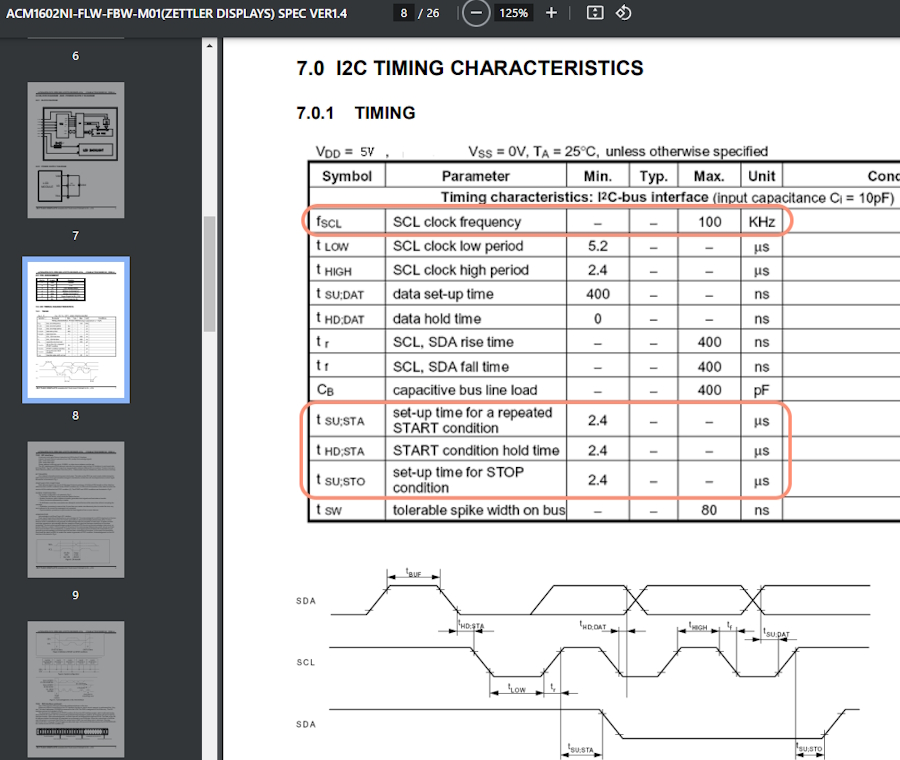Click the fit to page icon
Viewport: 900px width, 760px height.
[595, 13]
